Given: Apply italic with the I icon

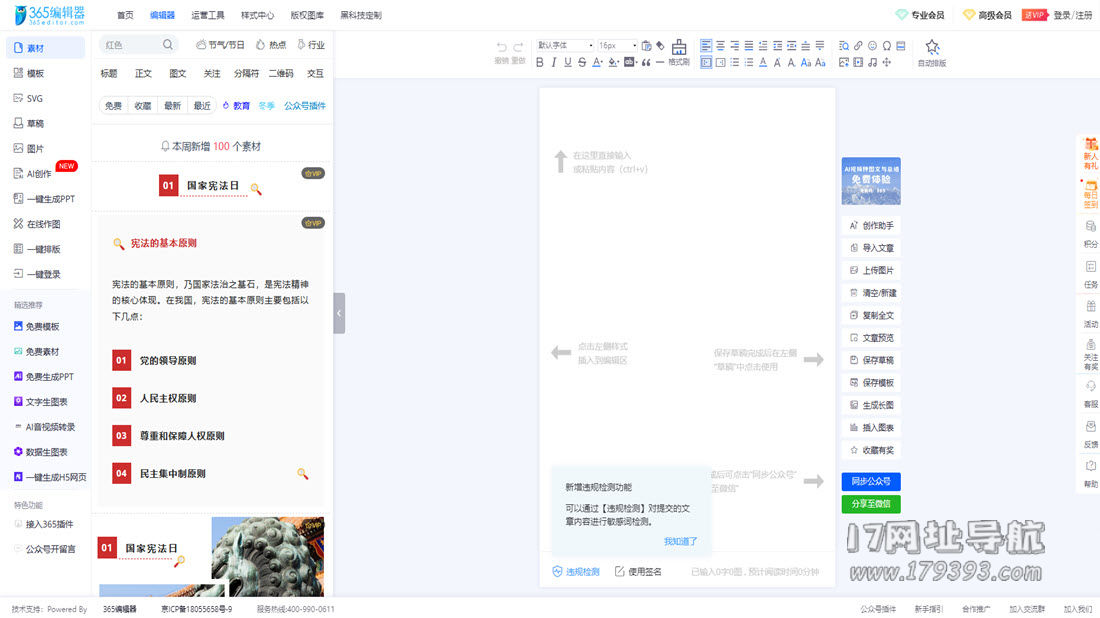Looking at the screenshot, I should pyautogui.click(x=554, y=62).
